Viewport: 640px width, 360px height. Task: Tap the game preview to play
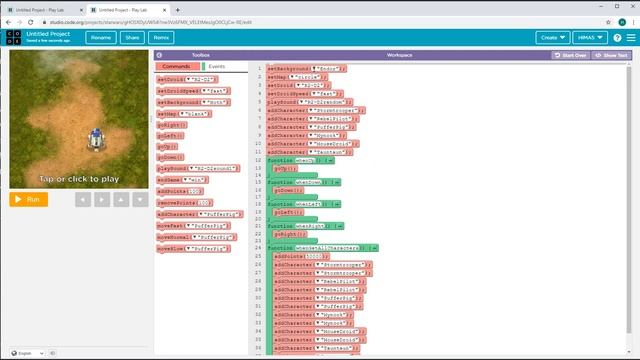[x=79, y=119]
